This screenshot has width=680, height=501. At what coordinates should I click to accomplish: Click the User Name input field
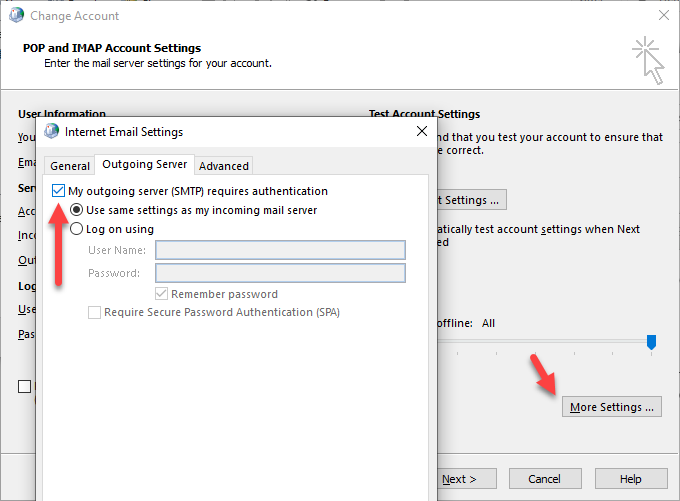tap(280, 250)
